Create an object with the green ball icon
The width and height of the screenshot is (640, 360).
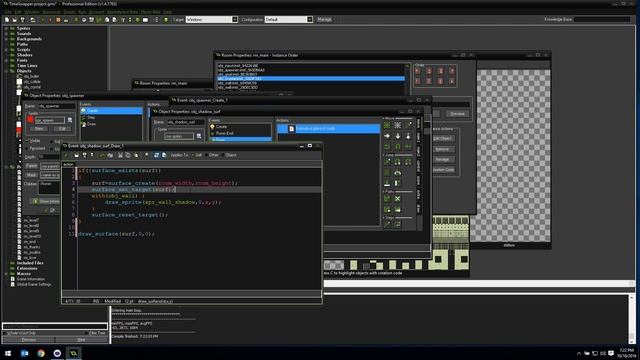pyautogui.click(x=138, y=20)
